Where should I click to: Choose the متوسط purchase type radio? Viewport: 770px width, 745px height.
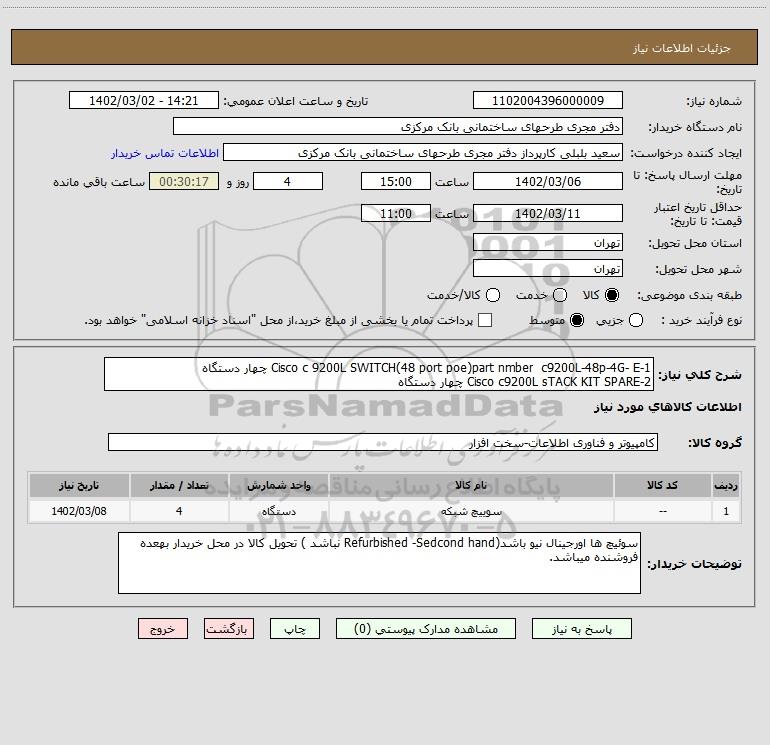(577, 320)
